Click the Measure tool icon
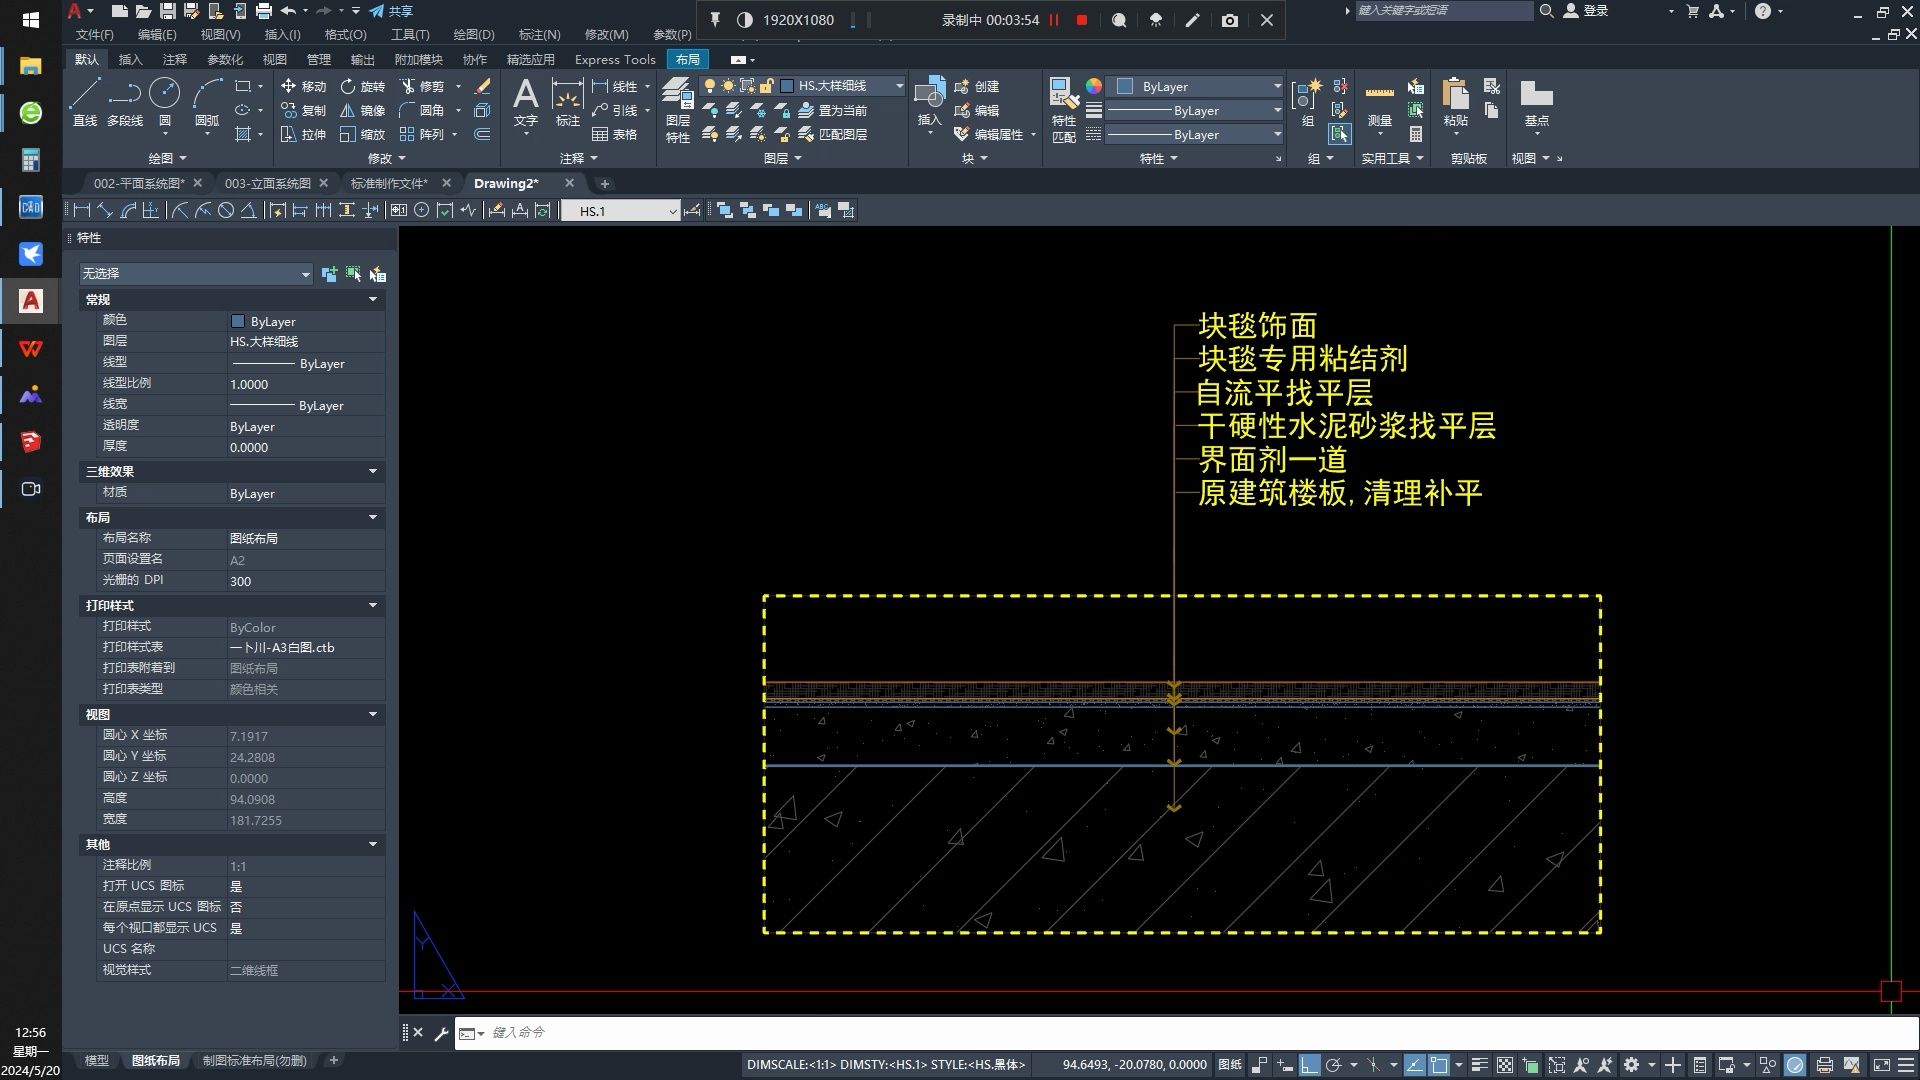 click(1379, 92)
